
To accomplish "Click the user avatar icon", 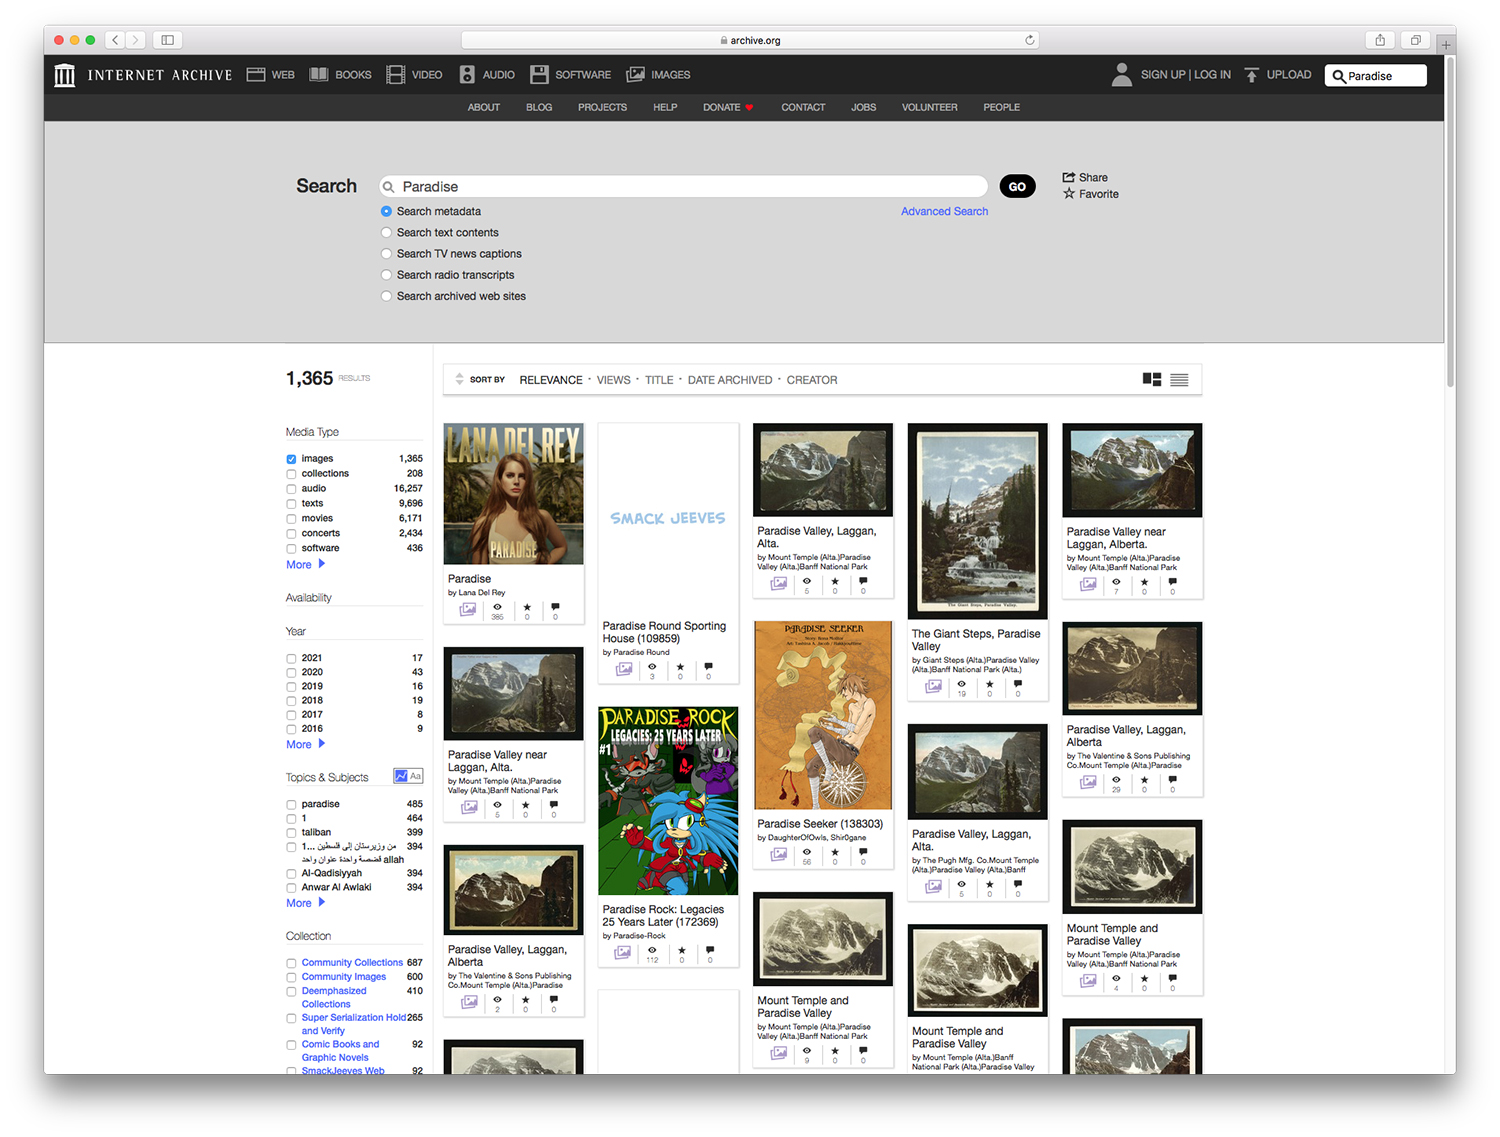I will point(1122,75).
